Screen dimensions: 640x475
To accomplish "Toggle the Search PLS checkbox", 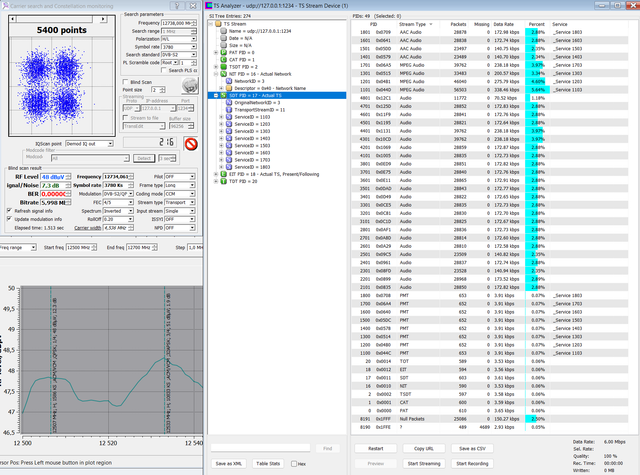I will [x=164, y=70].
